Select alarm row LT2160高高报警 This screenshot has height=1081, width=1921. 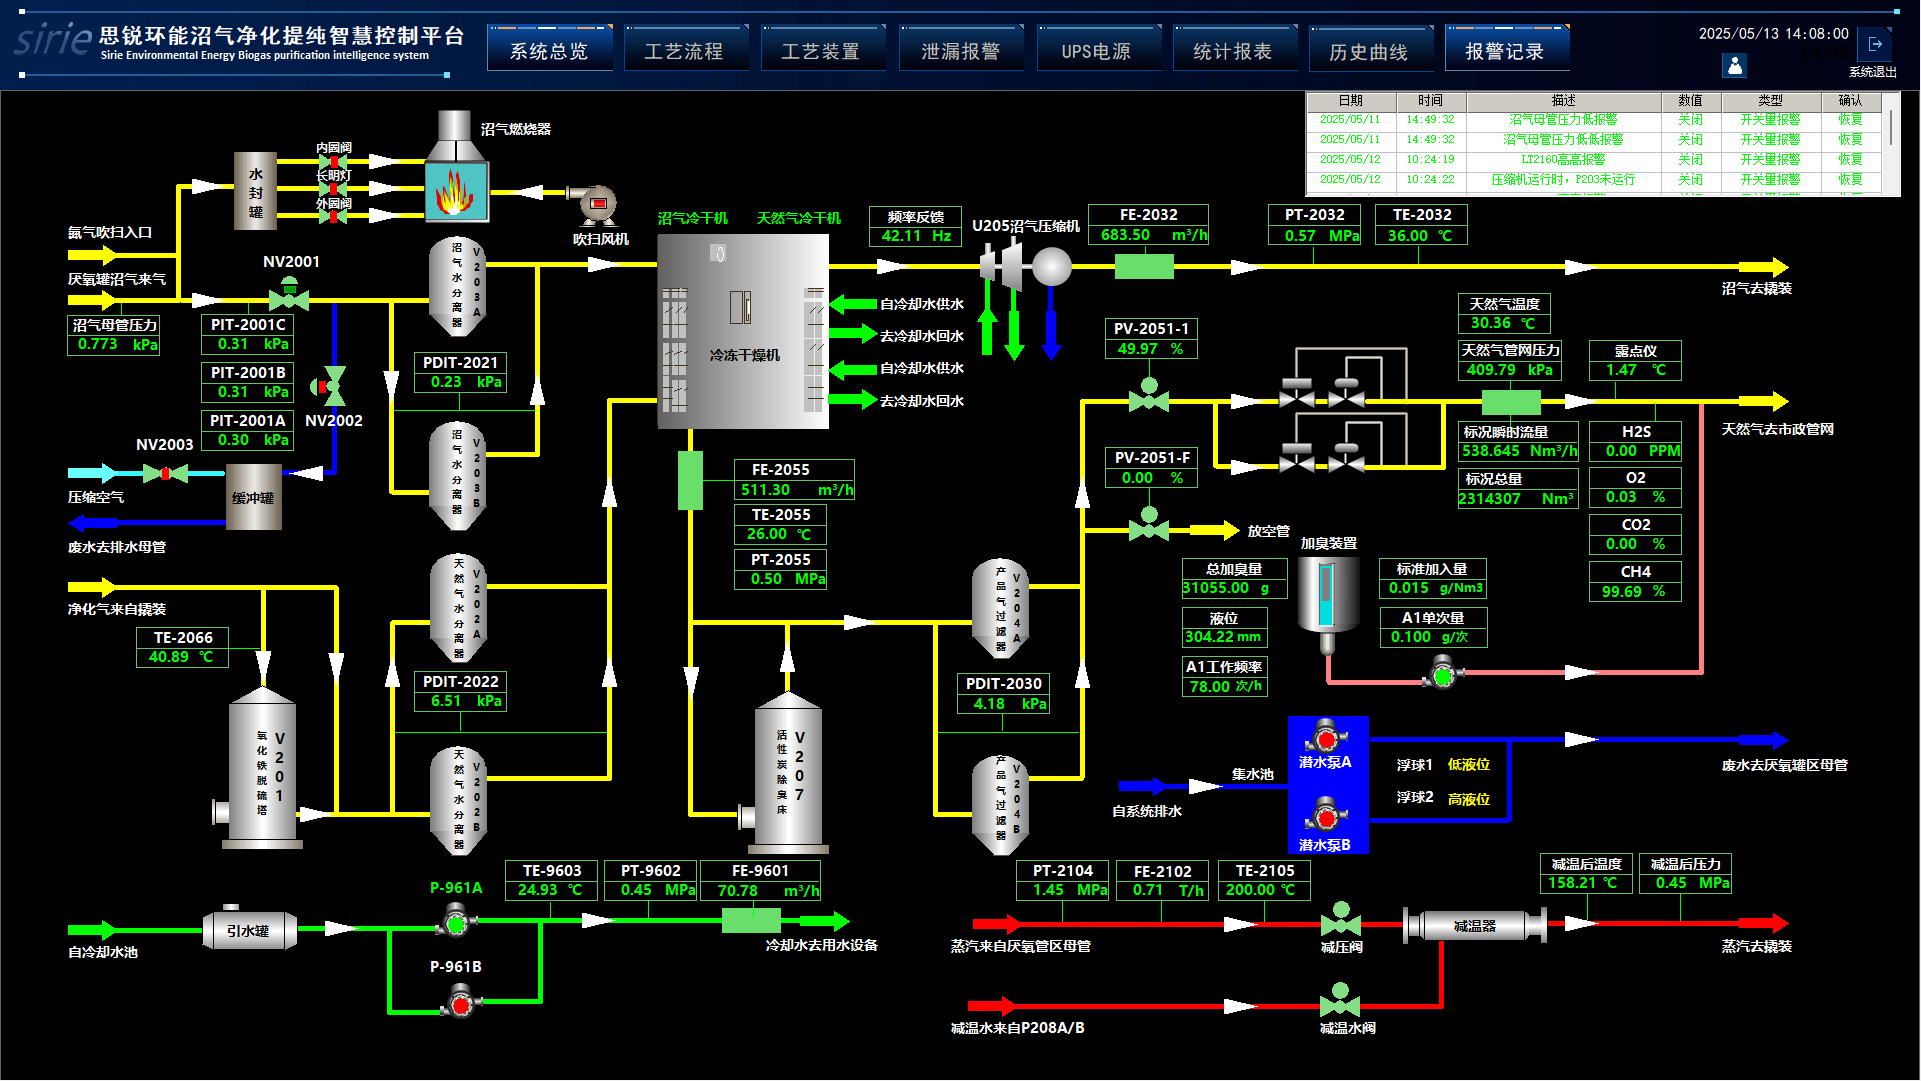pyautogui.click(x=1593, y=160)
